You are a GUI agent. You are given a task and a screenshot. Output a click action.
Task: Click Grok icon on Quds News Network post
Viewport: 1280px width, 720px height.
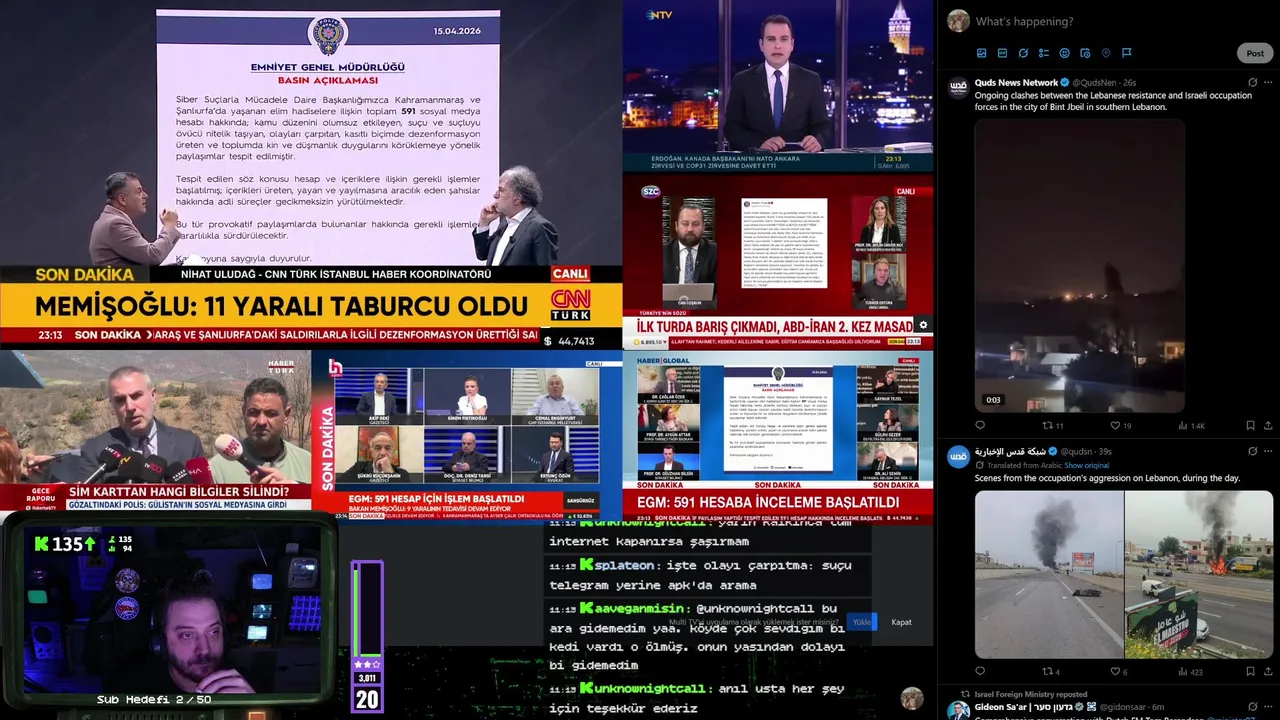(x=1252, y=82)
